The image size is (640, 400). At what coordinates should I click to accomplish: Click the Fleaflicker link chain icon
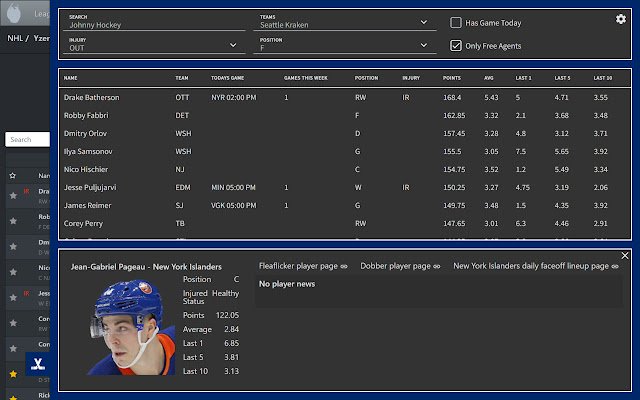pos(344,267)
